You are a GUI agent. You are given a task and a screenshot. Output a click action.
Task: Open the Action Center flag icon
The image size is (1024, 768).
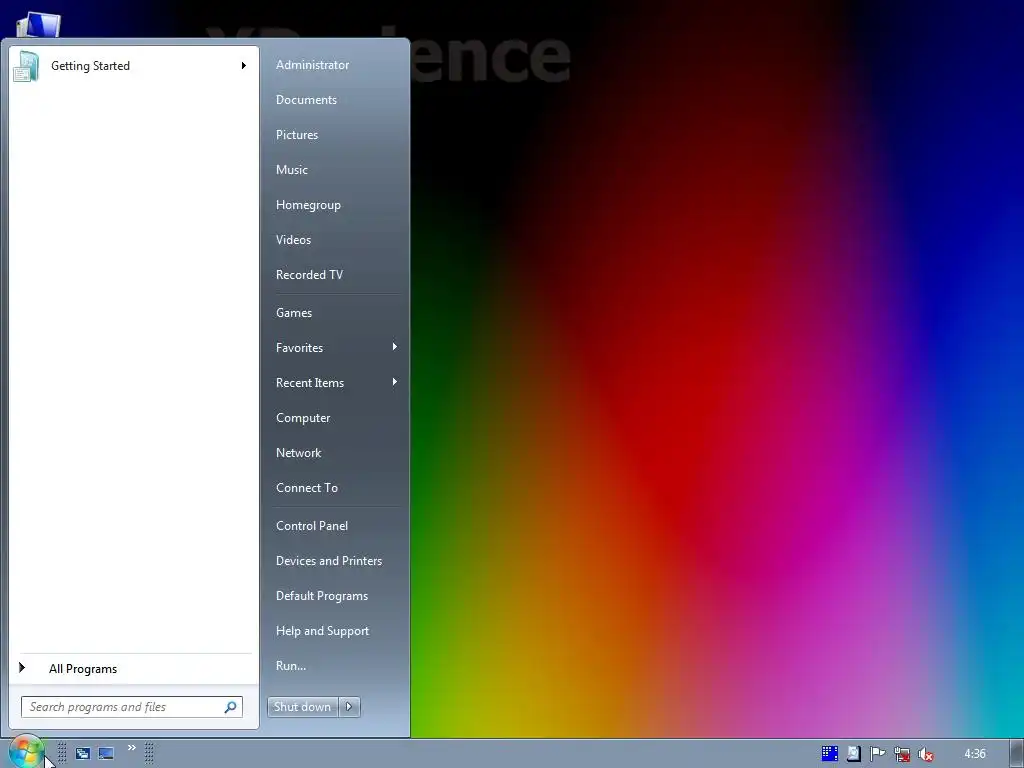click(877, 754)
